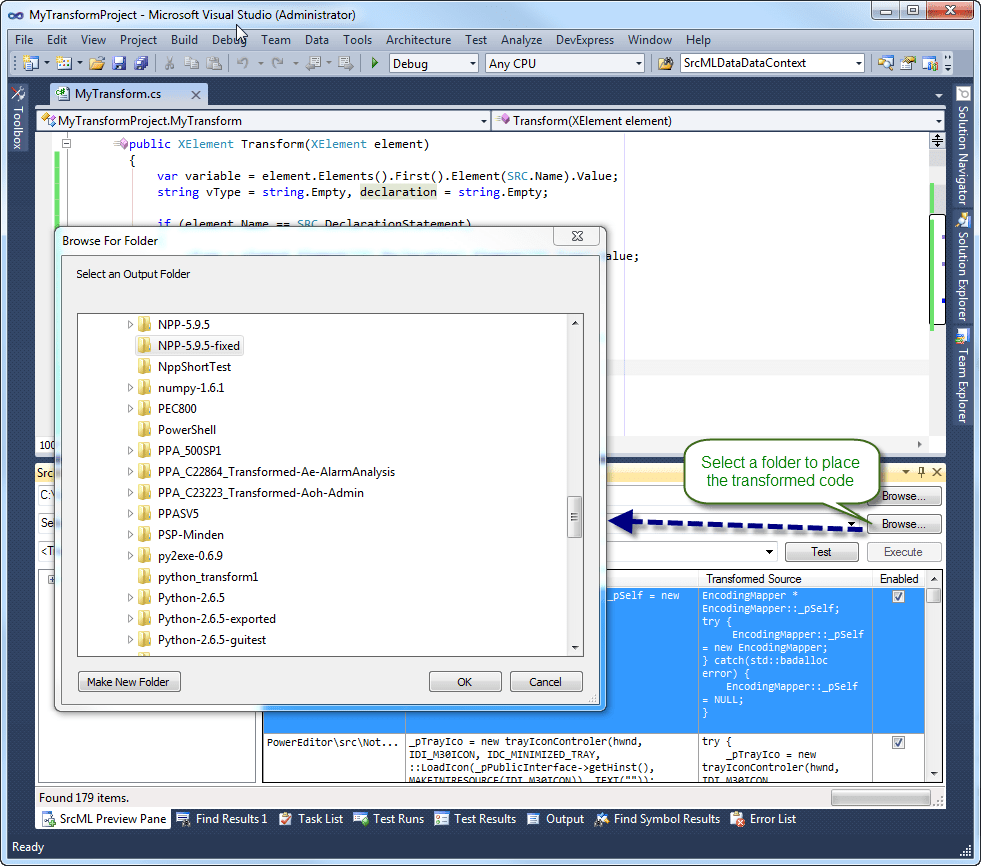
Task: Open the Architecture menu
Action: point(419,39)
